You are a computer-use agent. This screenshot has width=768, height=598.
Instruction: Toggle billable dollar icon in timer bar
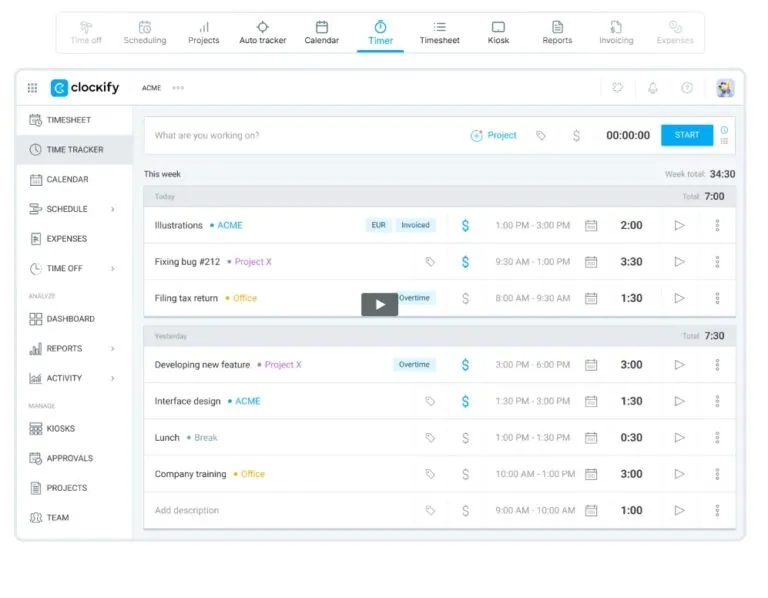pyautogui.click(x=576, y=135)
